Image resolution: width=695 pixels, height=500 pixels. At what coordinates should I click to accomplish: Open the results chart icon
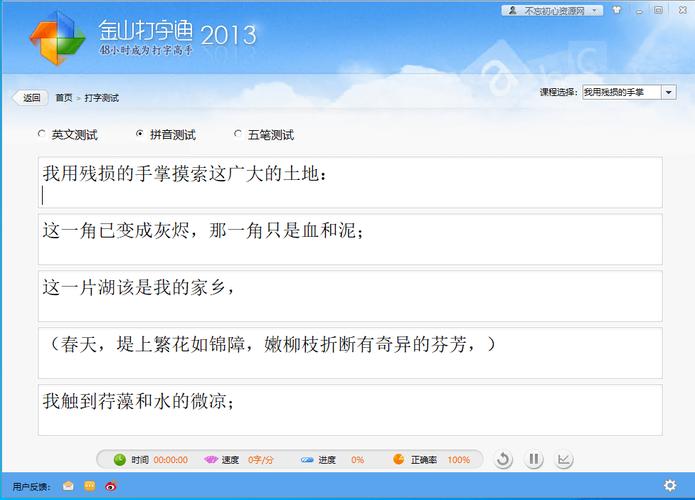[564, 459]
